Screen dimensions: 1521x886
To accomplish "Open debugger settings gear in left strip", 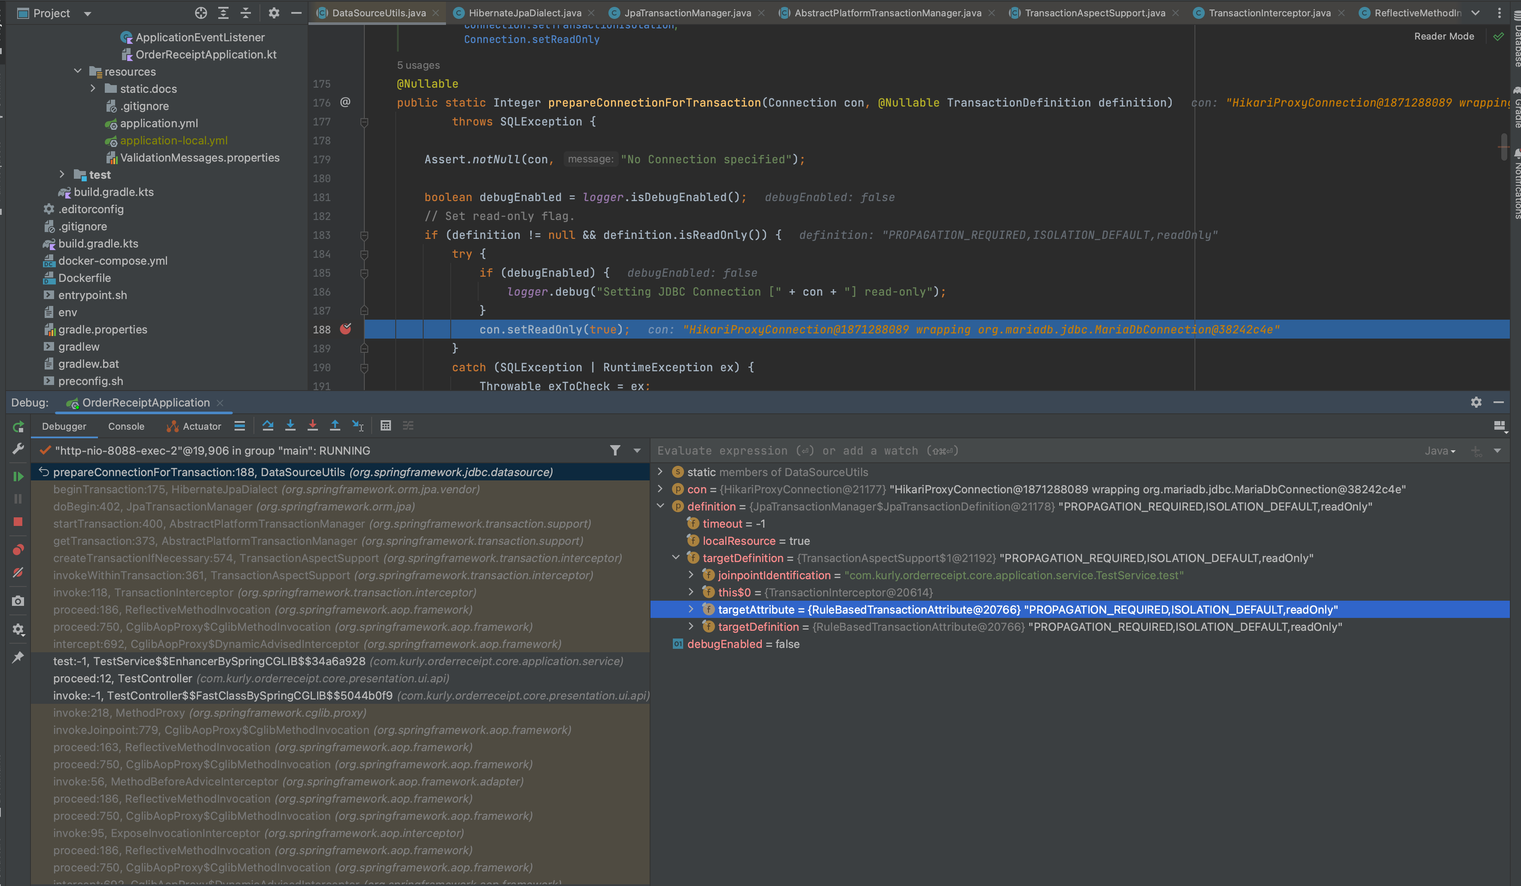I will click(x=18, y=630).
